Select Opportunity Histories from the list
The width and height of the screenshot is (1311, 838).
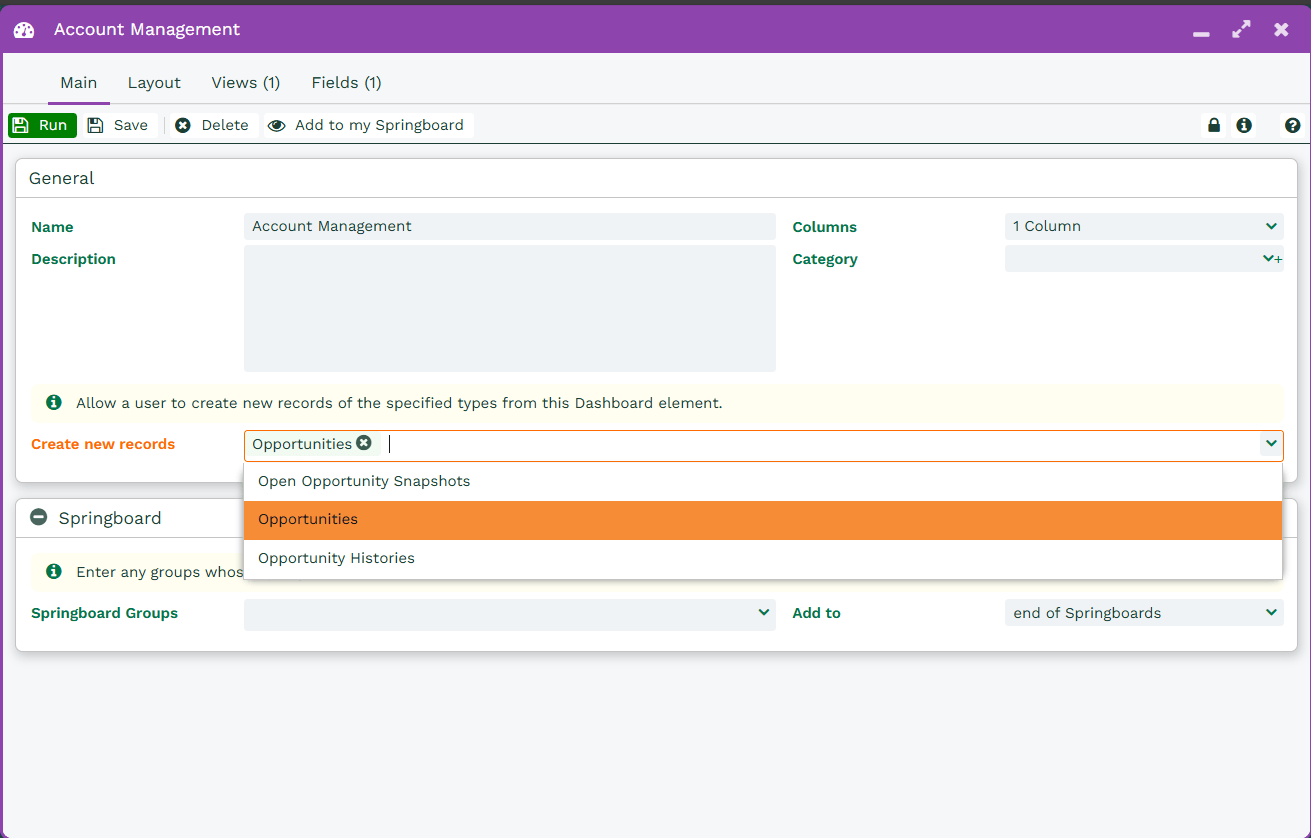[336, 558]
